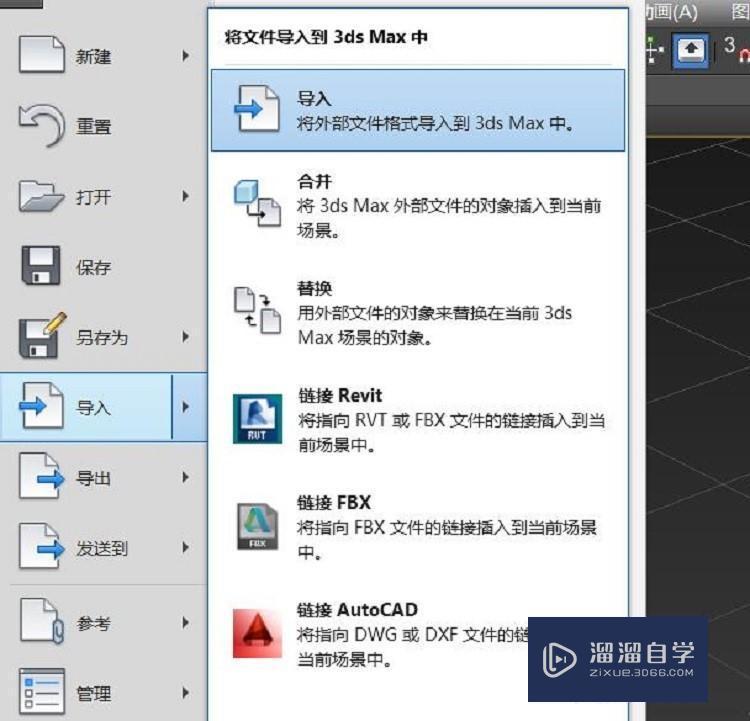The width and height of the screenshot is (750, 721).
Task: Click 管理 label in the application menu
Action: point(93,694)
